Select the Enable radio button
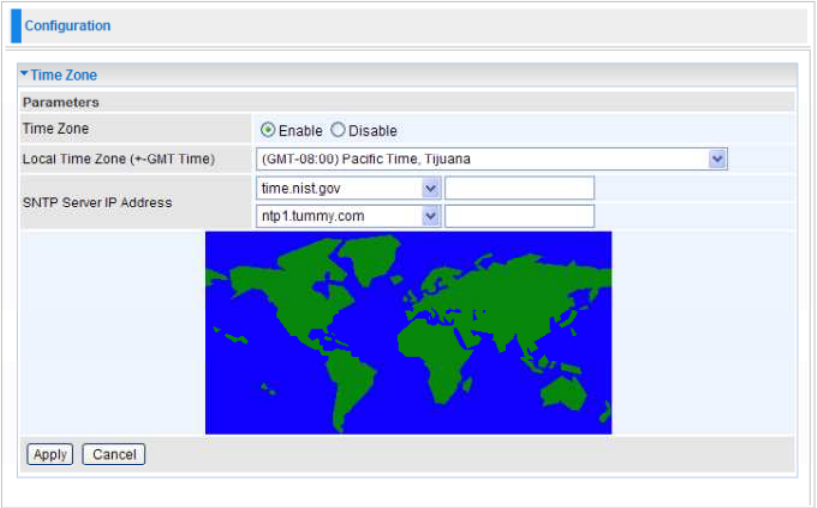 point(268,130)
